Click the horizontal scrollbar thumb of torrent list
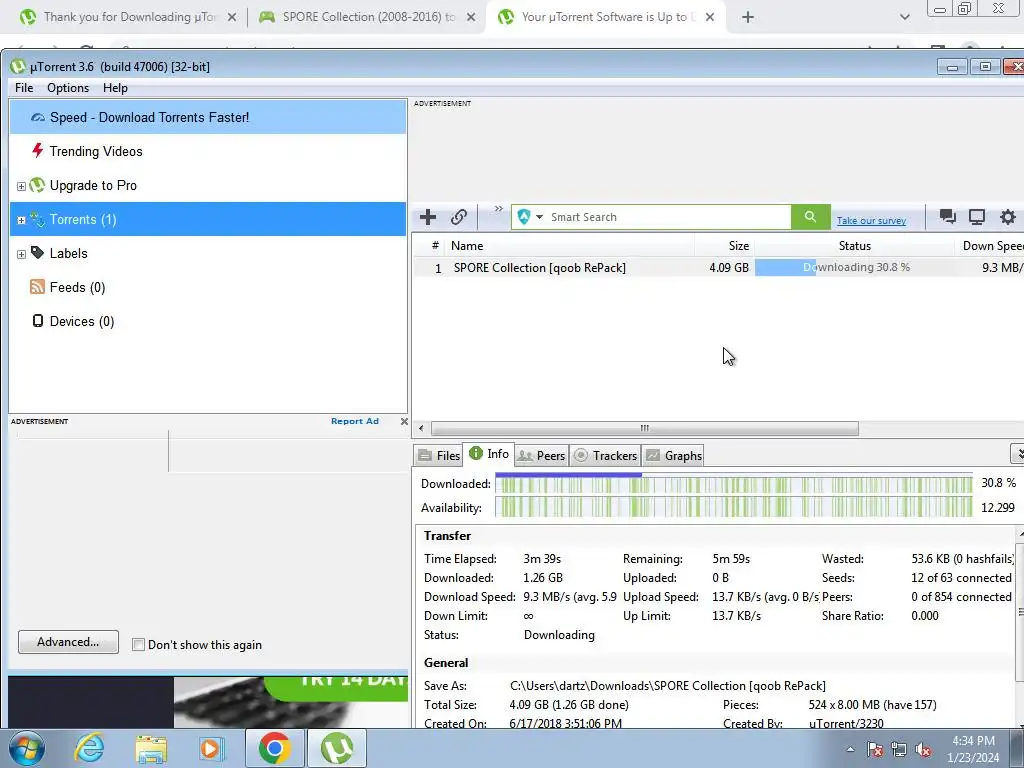Screen dimensions: 1024x768 [645, 428]
